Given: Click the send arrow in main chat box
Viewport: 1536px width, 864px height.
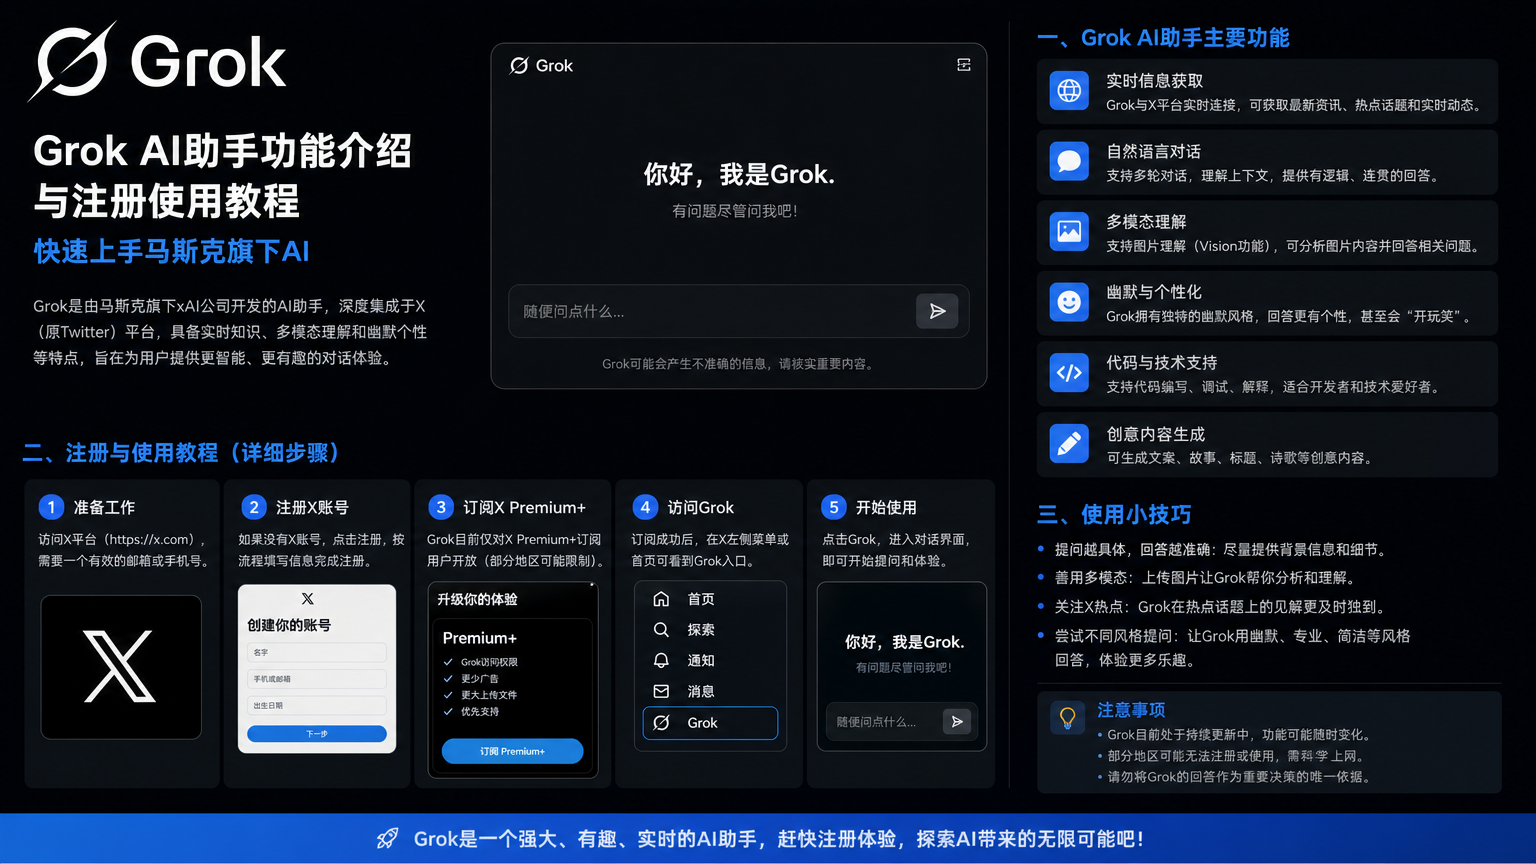Looking at the screenshot, I should (x=937, y=311).
